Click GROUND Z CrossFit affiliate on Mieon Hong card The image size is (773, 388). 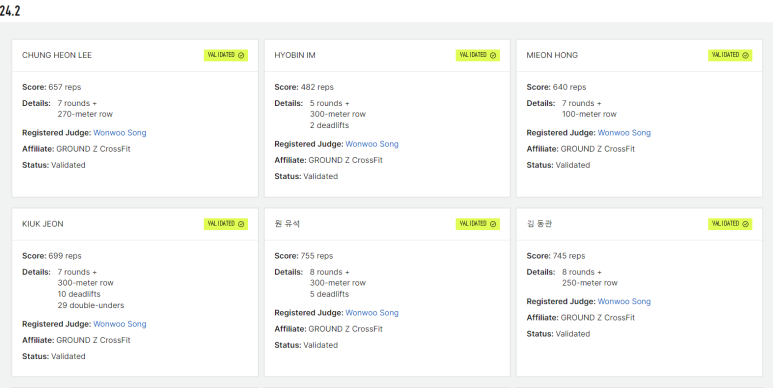pyautogui.click(x=597, y=149)
